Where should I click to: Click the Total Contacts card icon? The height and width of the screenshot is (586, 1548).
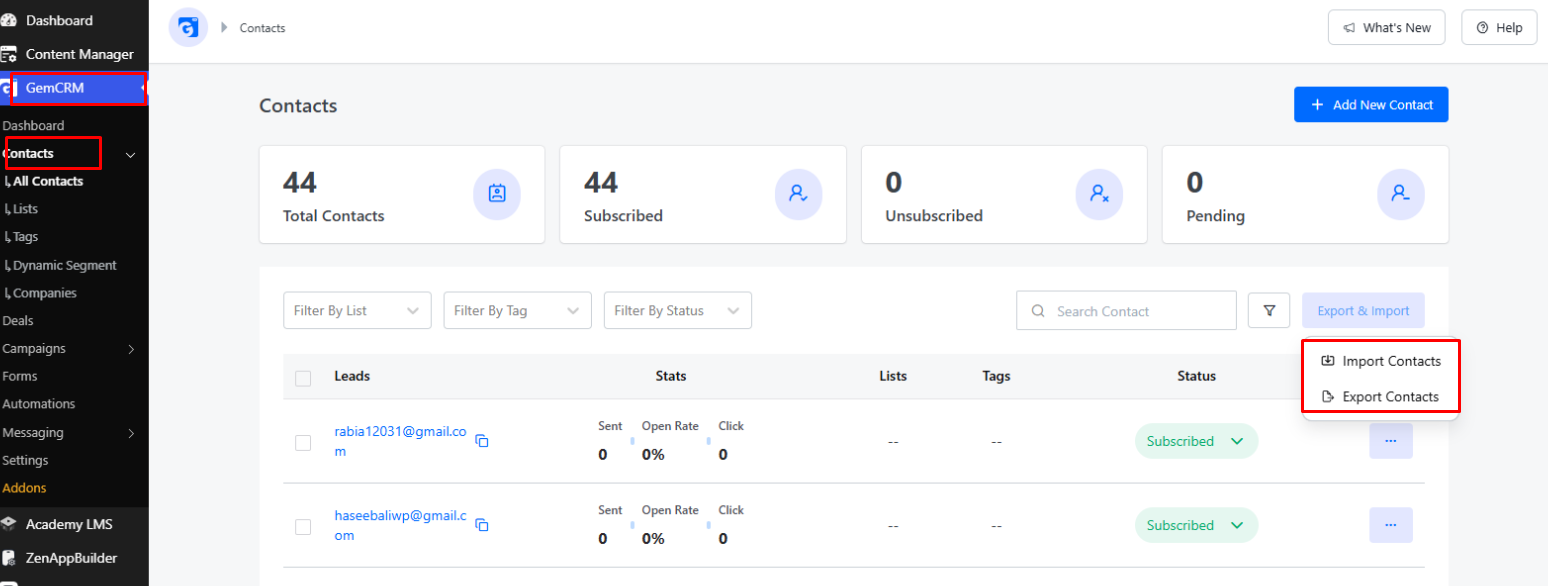[497, 195]
